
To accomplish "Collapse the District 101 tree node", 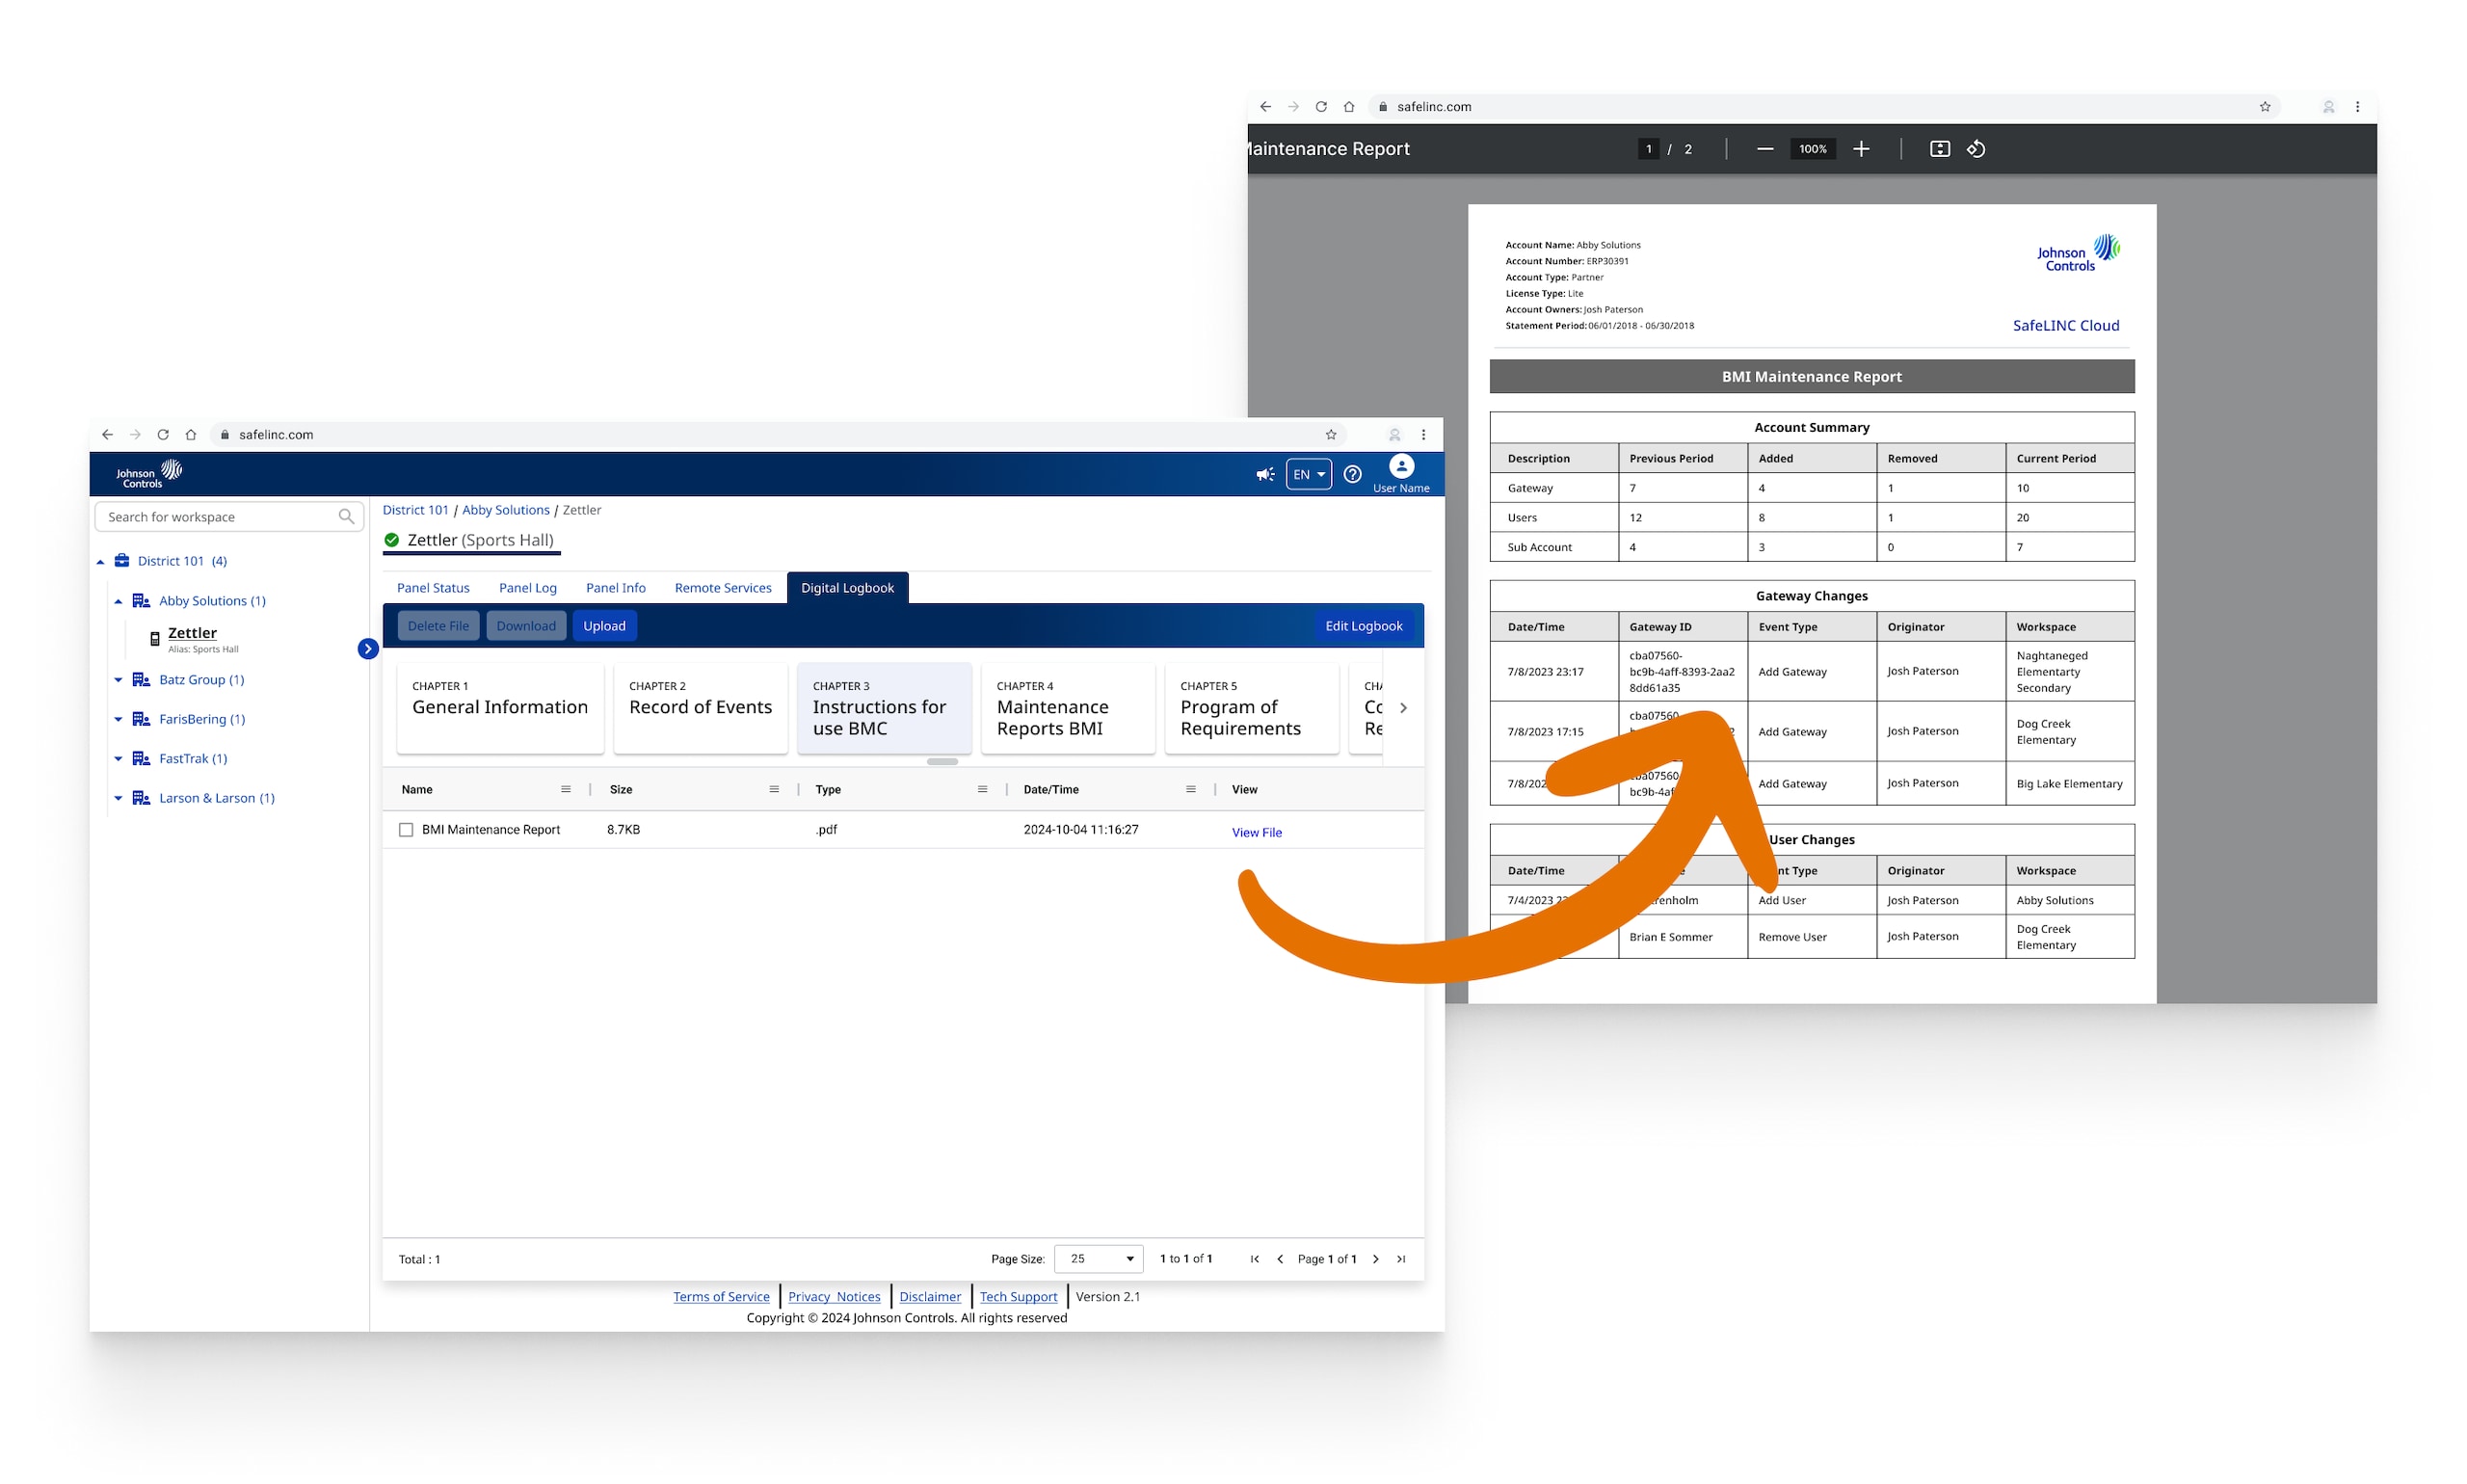I will [100, 562].
